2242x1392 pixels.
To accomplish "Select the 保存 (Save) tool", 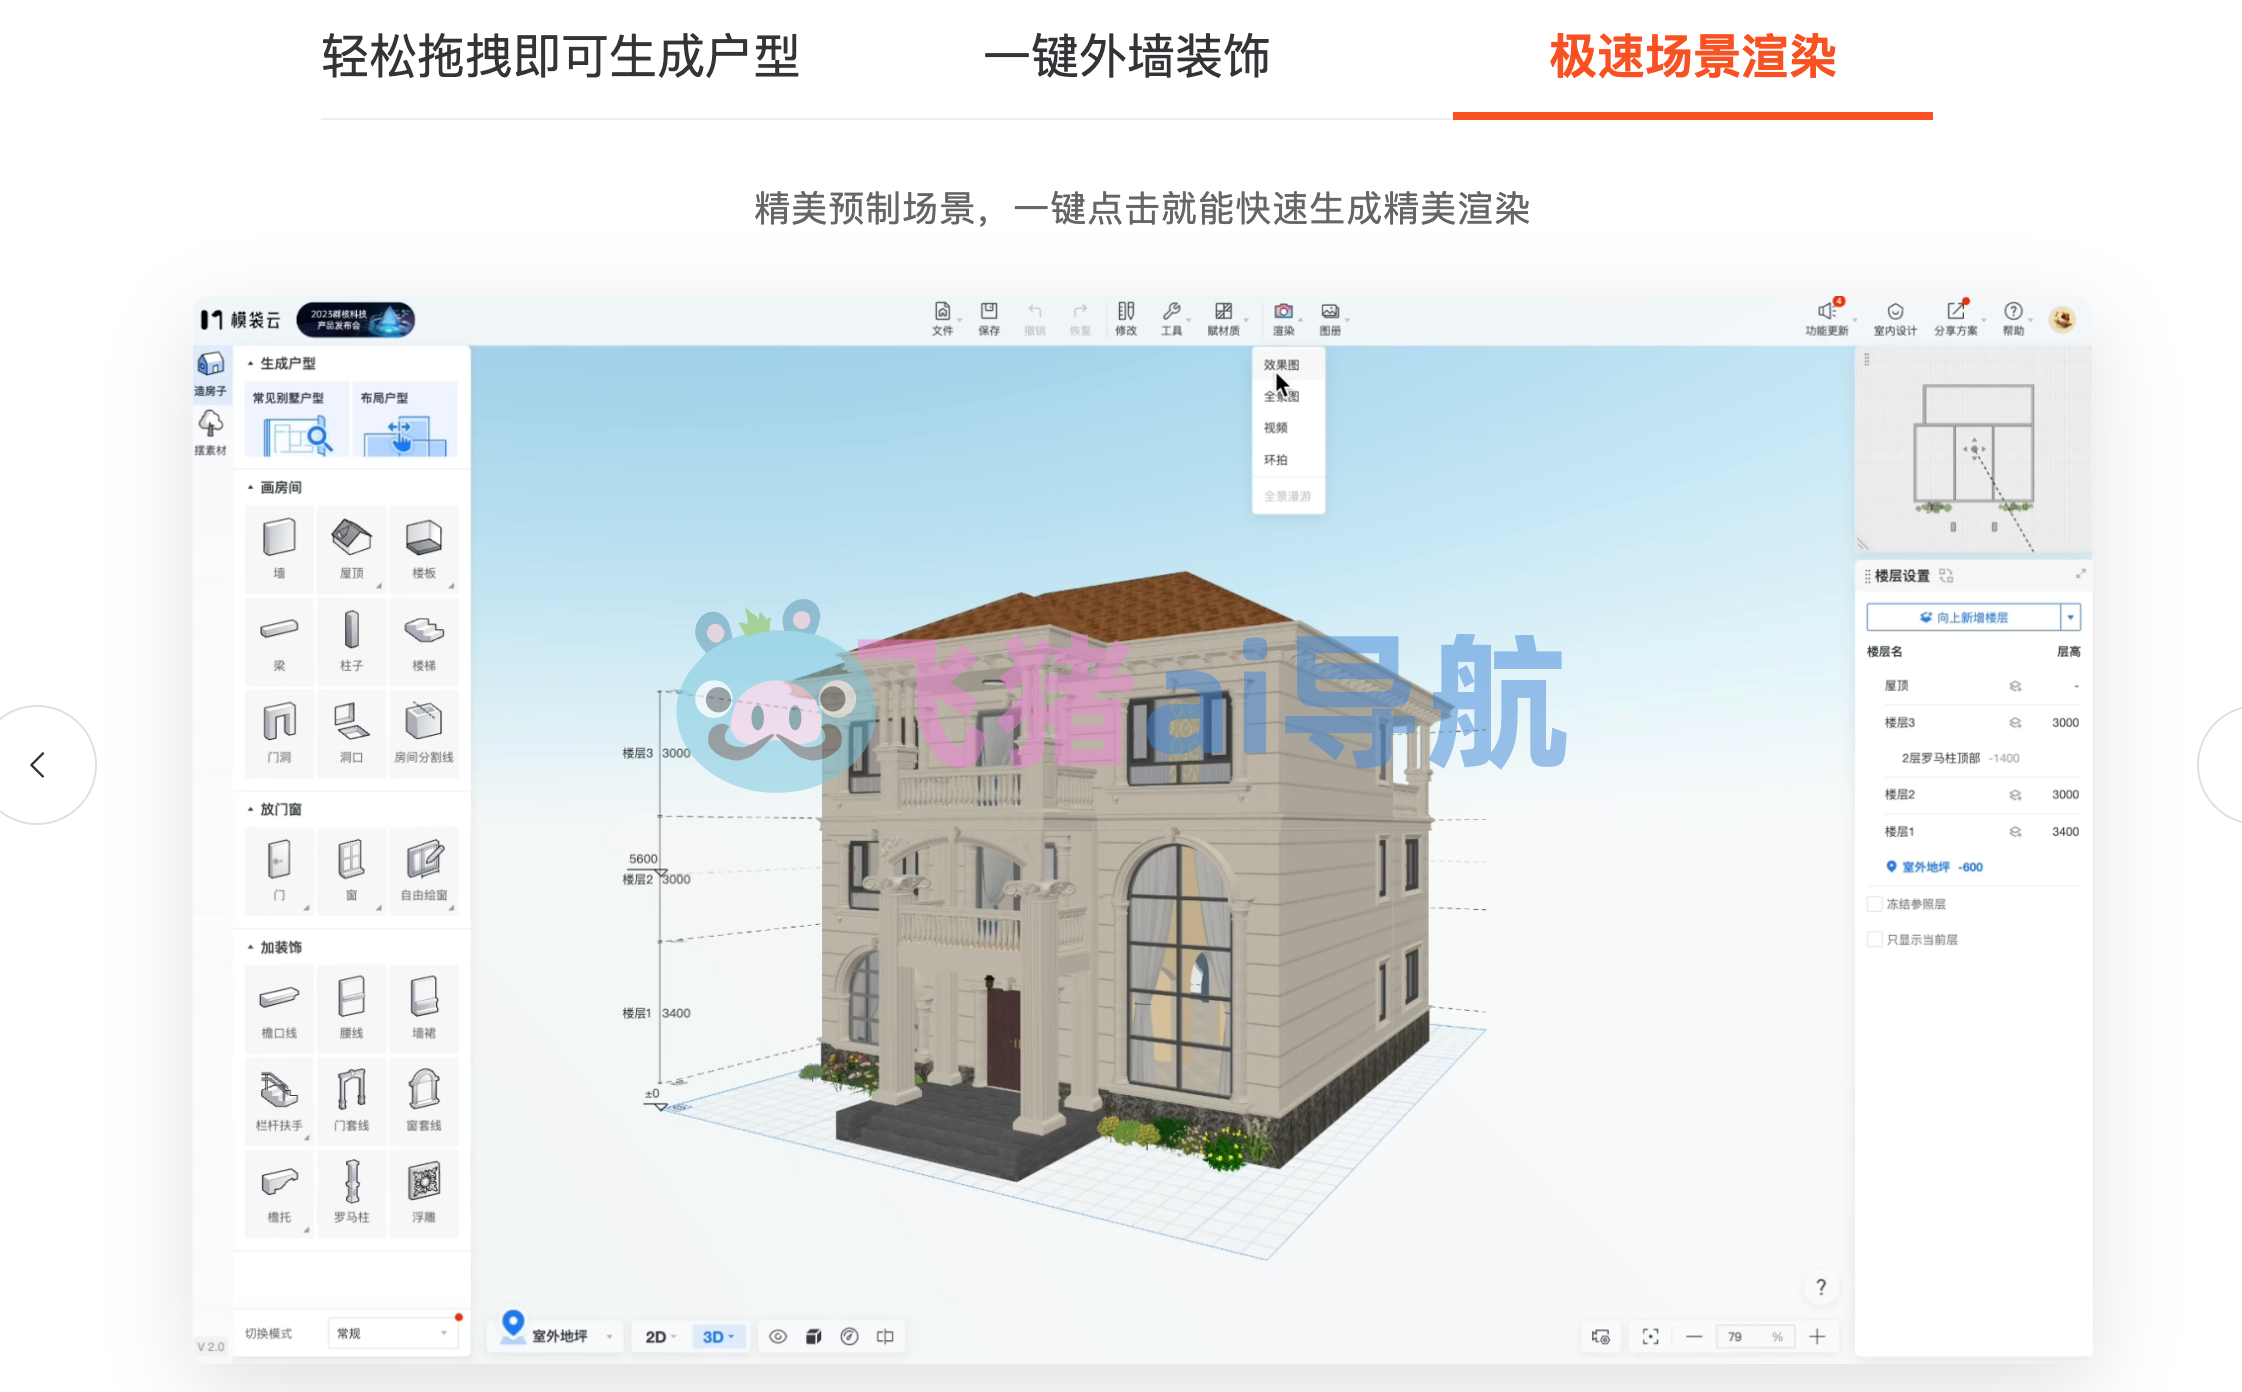I will coord(988,317).
